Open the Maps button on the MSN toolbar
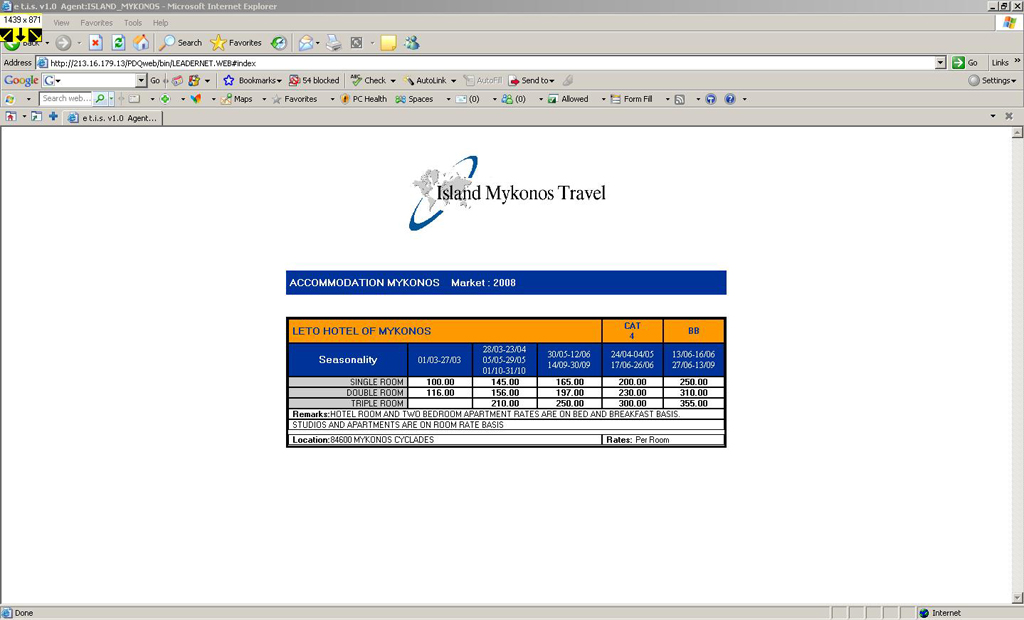The height and width of the screenshot is (620, 1024). 237,99
